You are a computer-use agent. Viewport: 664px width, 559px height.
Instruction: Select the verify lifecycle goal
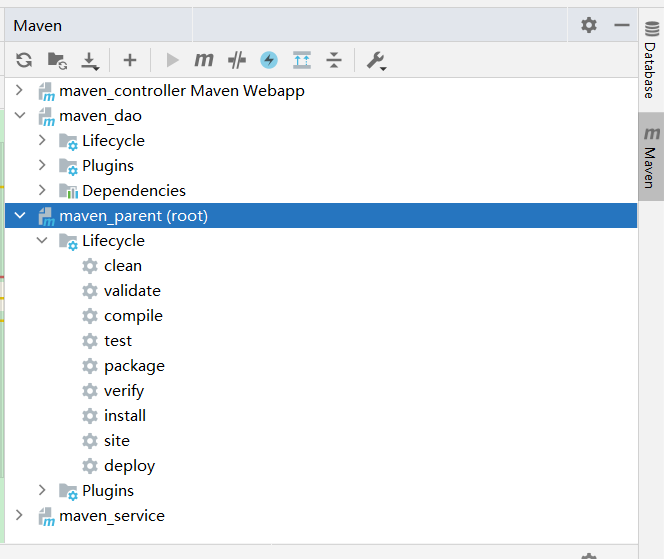point(124,391)
